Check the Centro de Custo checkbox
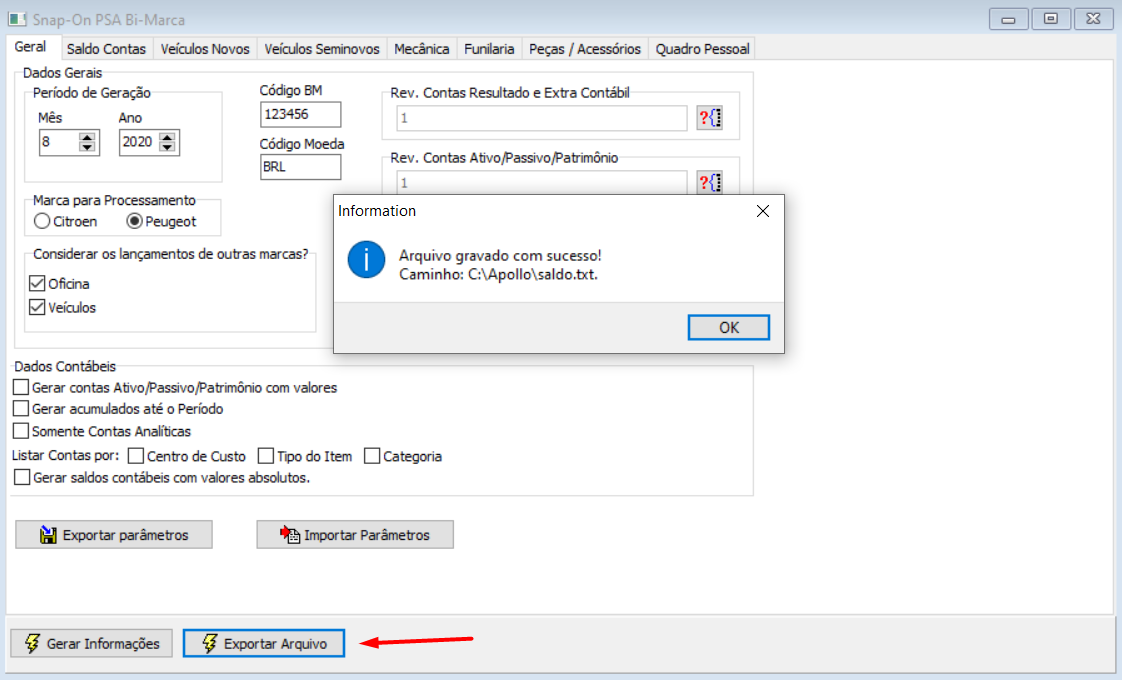Viewport: 1122px width, 680px height. pos(136,456)
